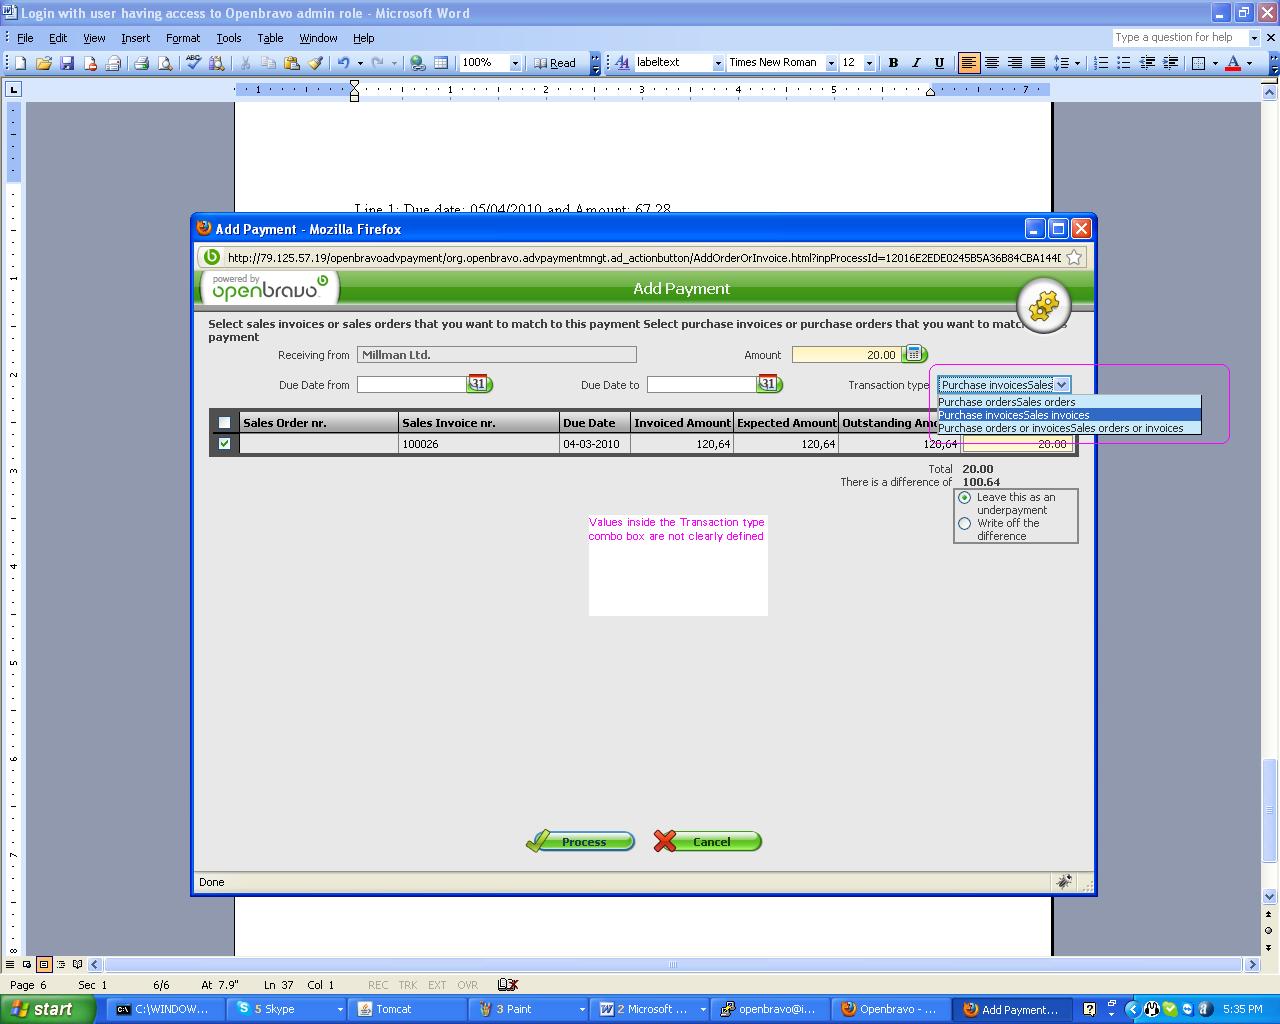Select 'Write off the difference' radio button

(965, 523)
